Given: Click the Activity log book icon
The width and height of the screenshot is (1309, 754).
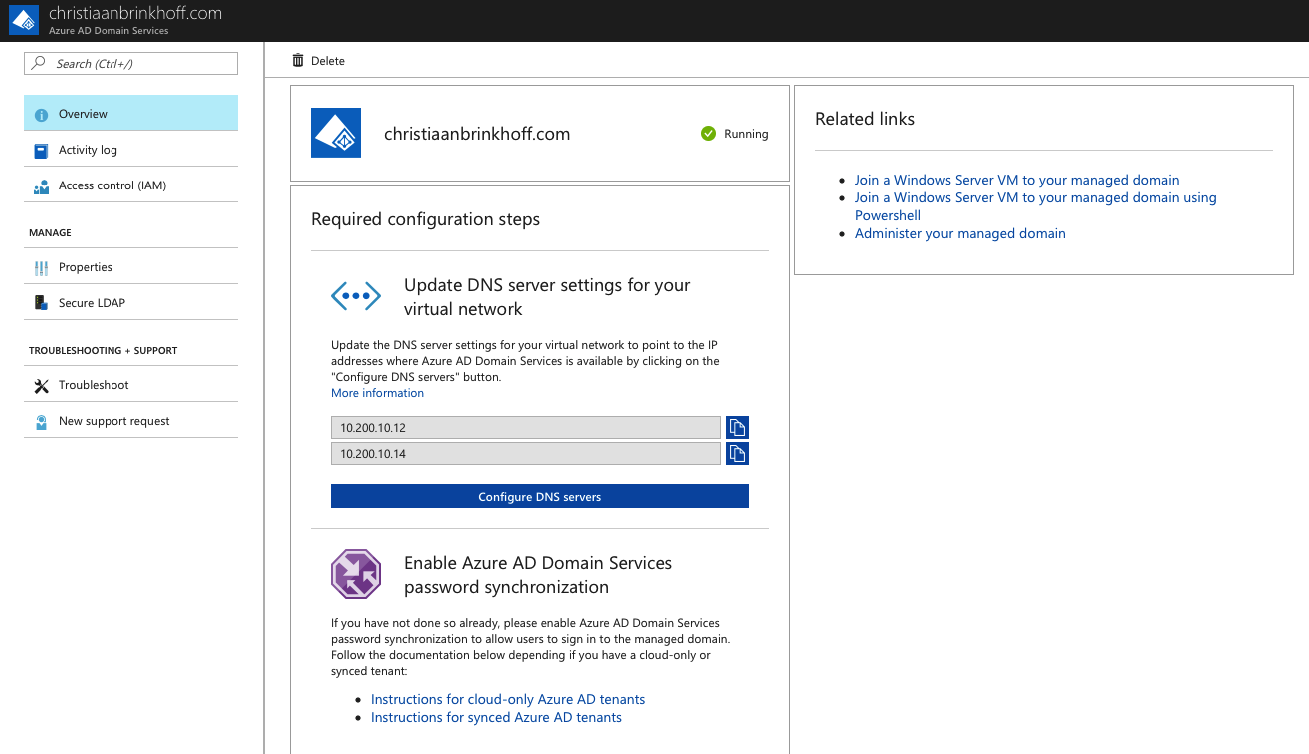Looking at the screenshot, I should tap(41, 151).
